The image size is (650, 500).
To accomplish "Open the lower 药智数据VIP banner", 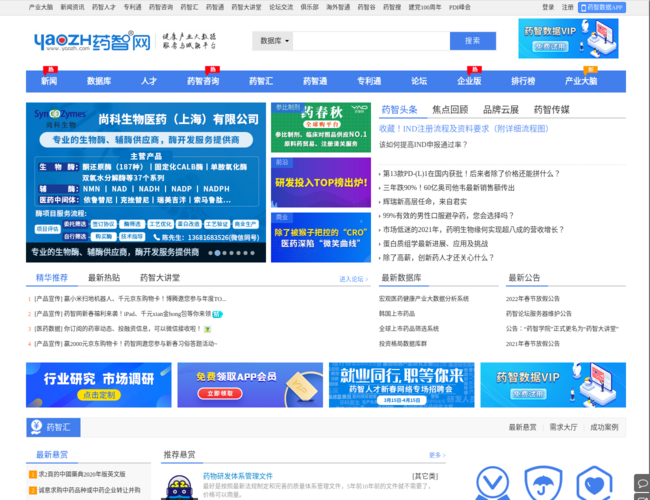I will click(553, 385).
